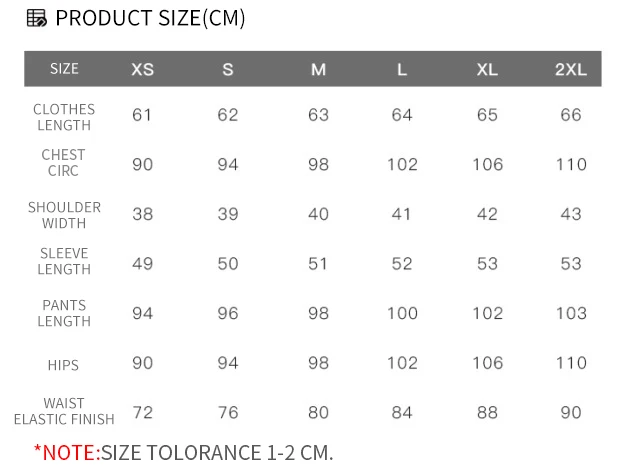The image size is (617, 475).
Task: Select the S column header
Action: pyautogui.click(x=228, y=70)
